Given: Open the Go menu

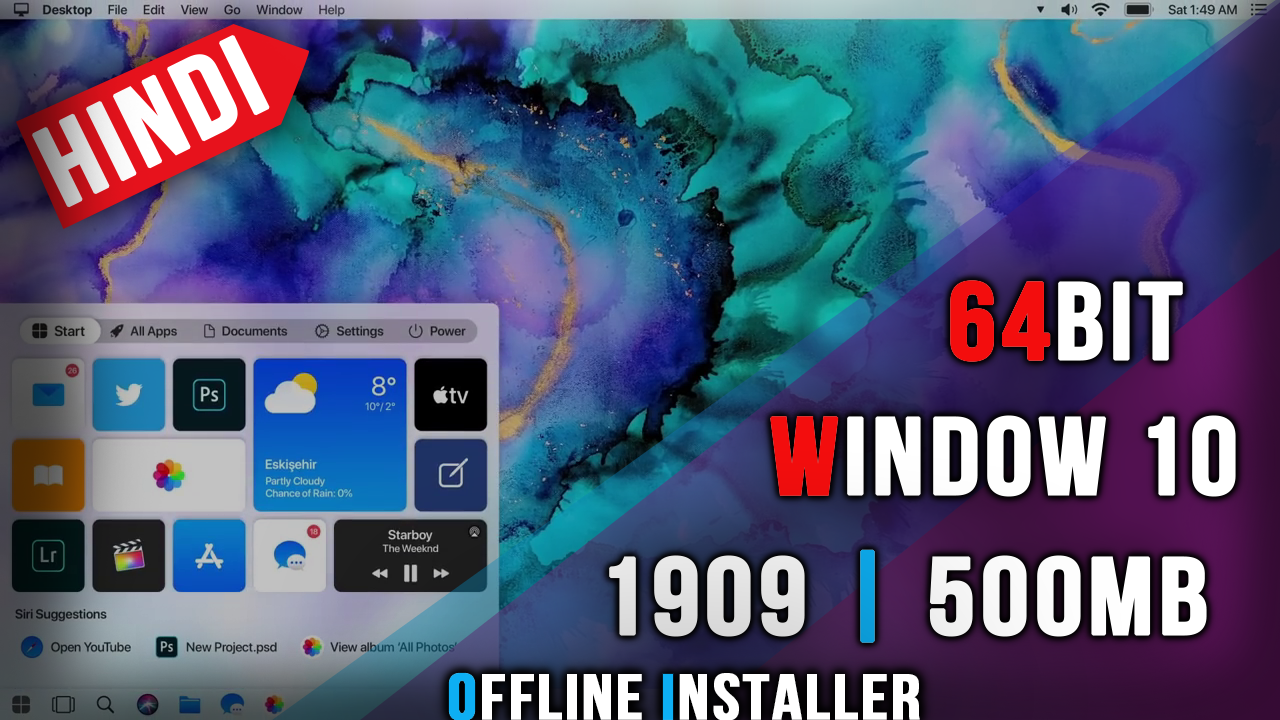Looking at the screenshot, I should point(232,10).
